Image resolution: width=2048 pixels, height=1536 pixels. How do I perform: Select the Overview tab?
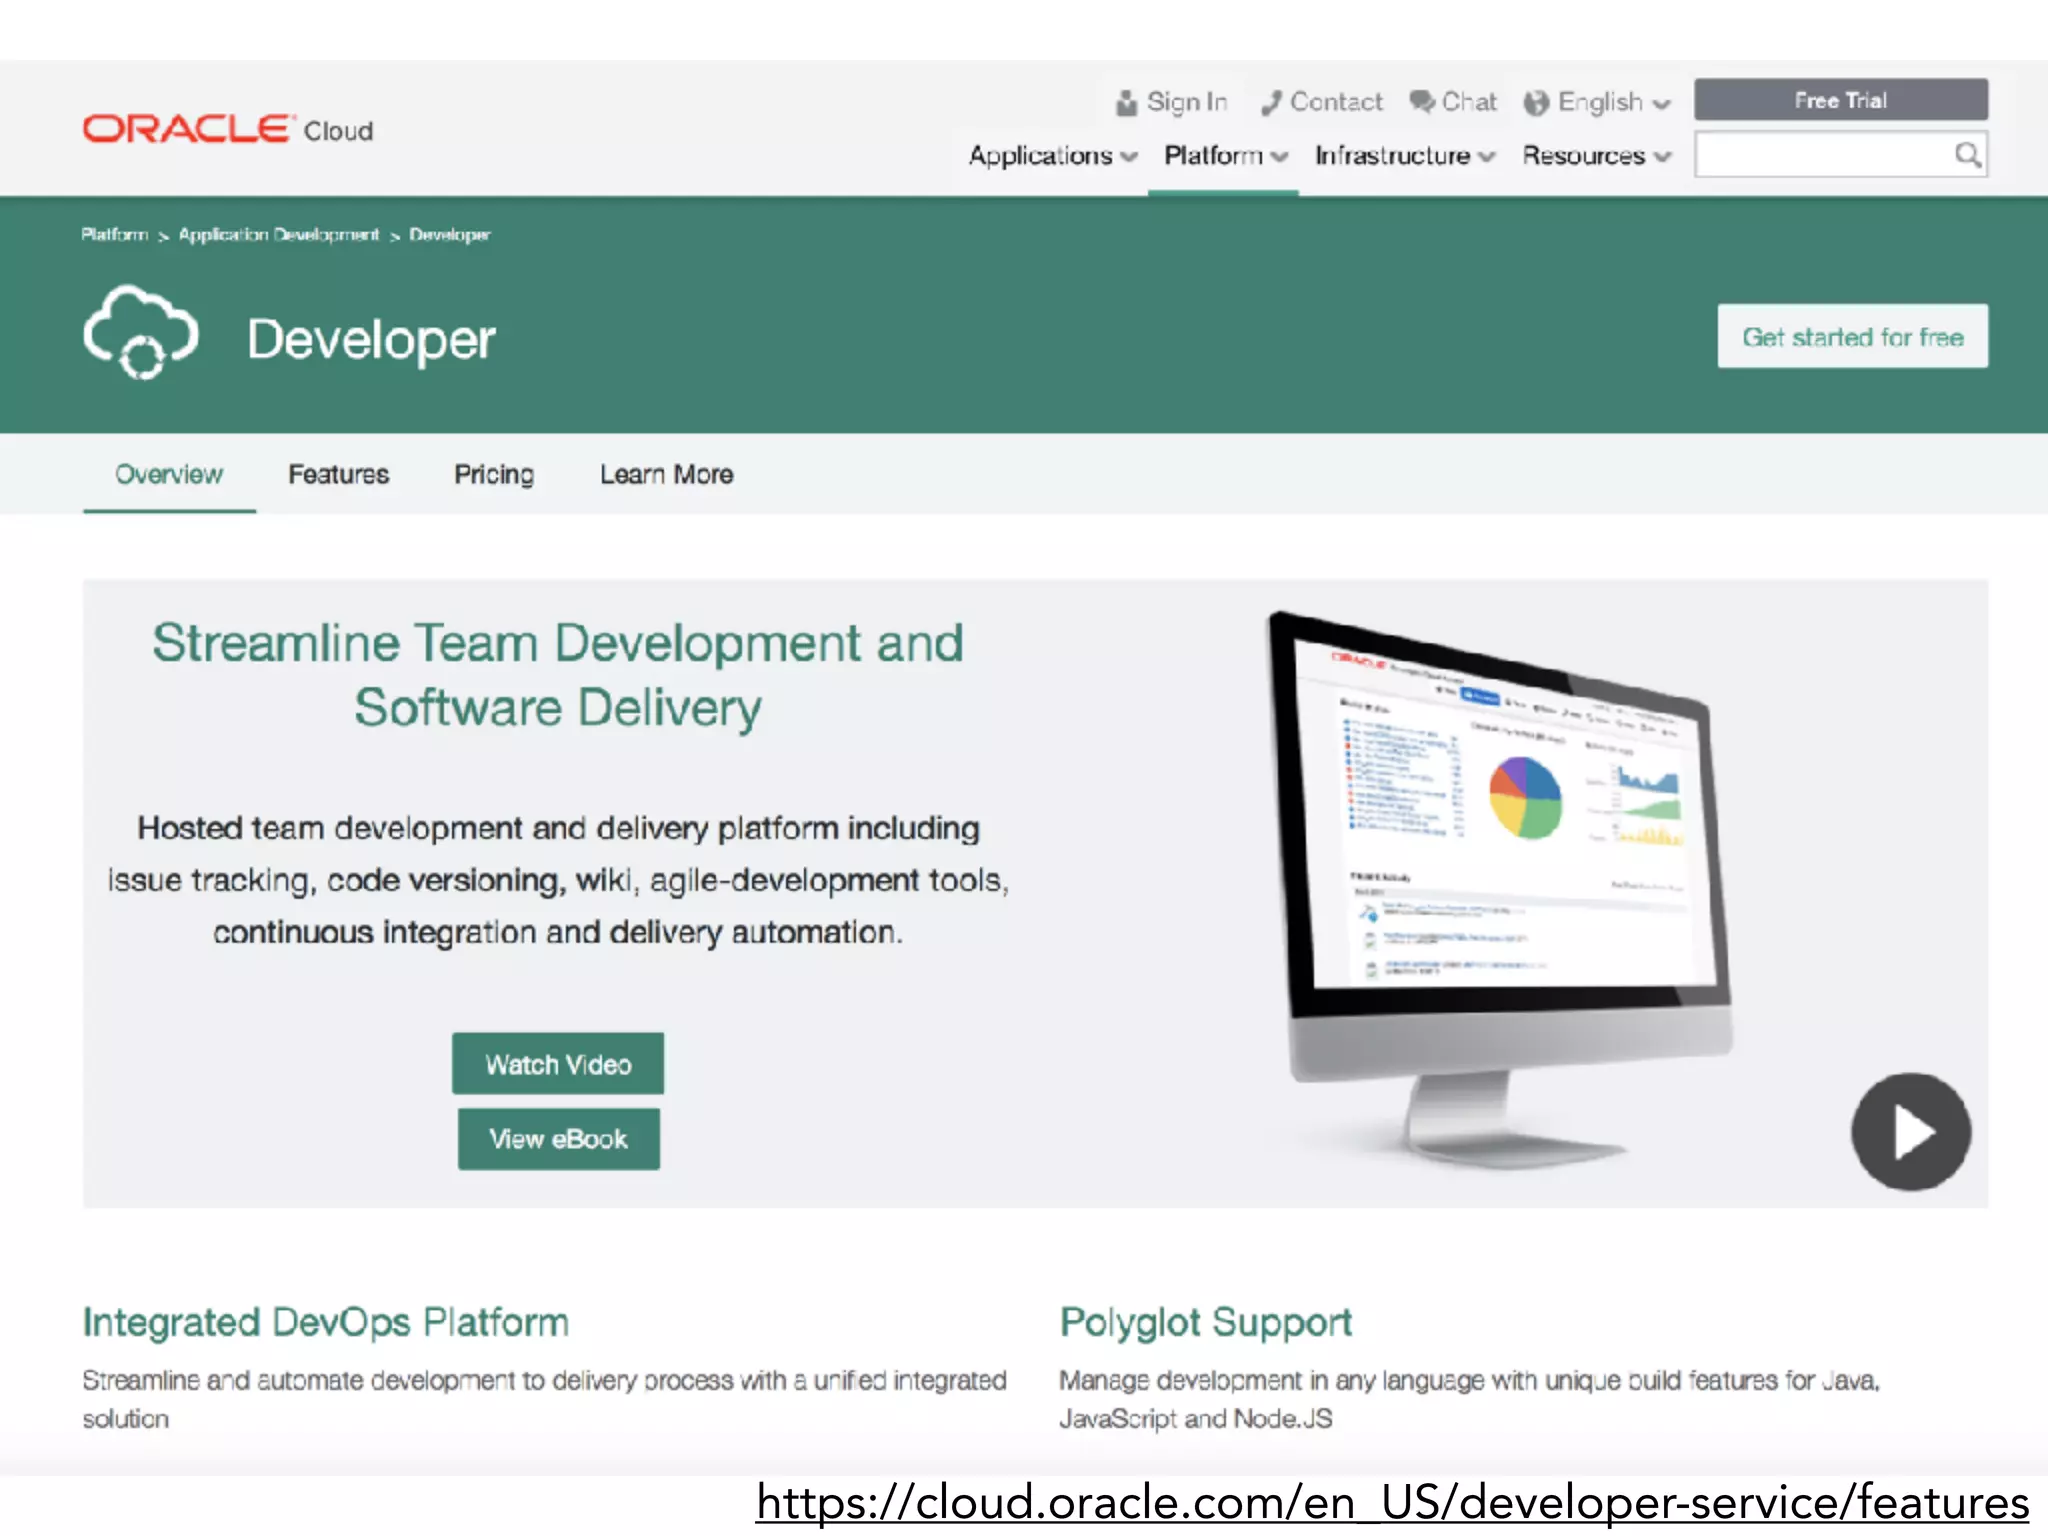(x=169, y=474)
